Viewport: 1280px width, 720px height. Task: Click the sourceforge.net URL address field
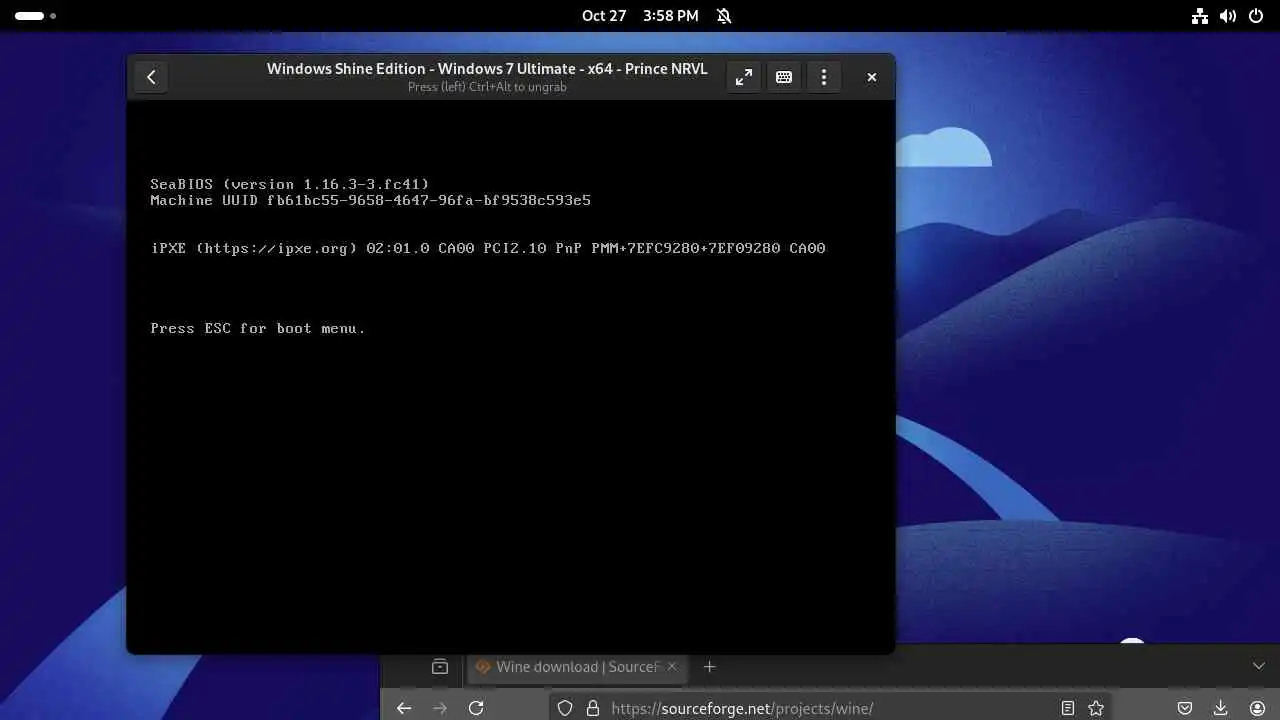click(x=830, y=708)
